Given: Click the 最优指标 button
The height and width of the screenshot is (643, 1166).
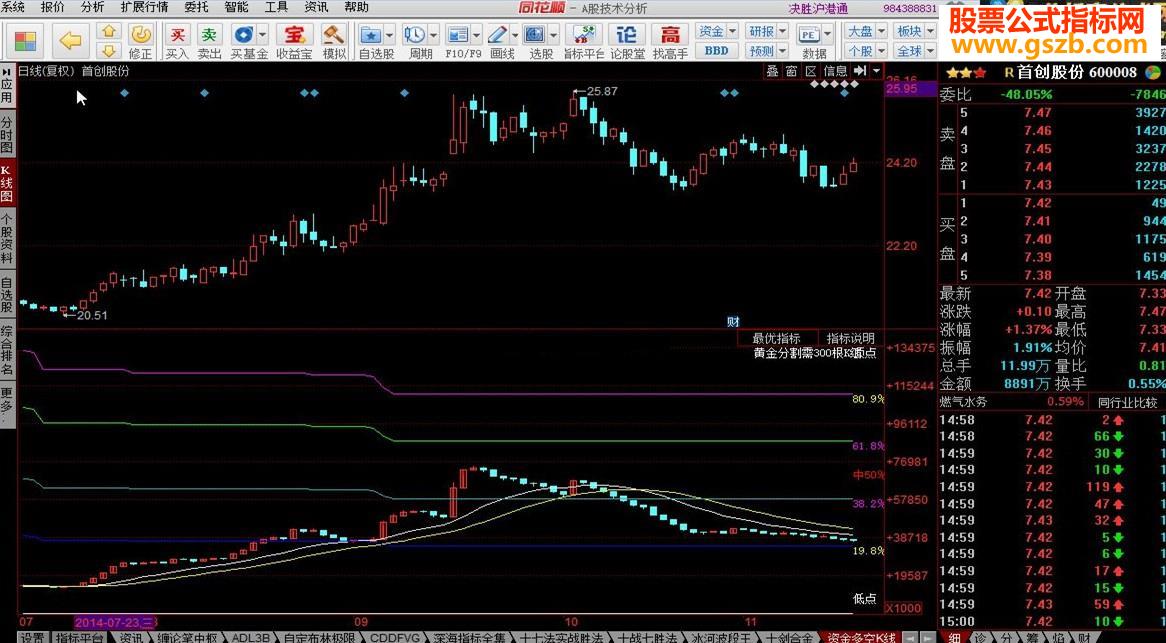Looking at the screenshot, I should coord(776,338).
